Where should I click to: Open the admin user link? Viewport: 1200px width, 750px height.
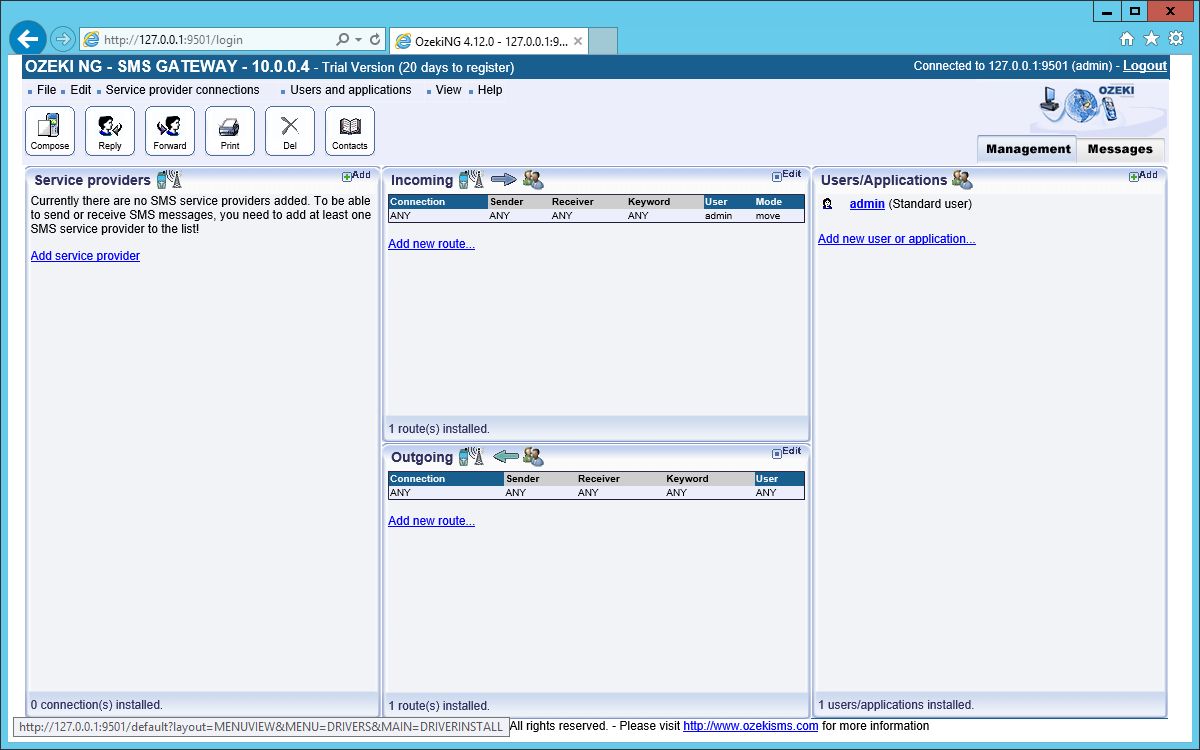(x=867, y=204)
